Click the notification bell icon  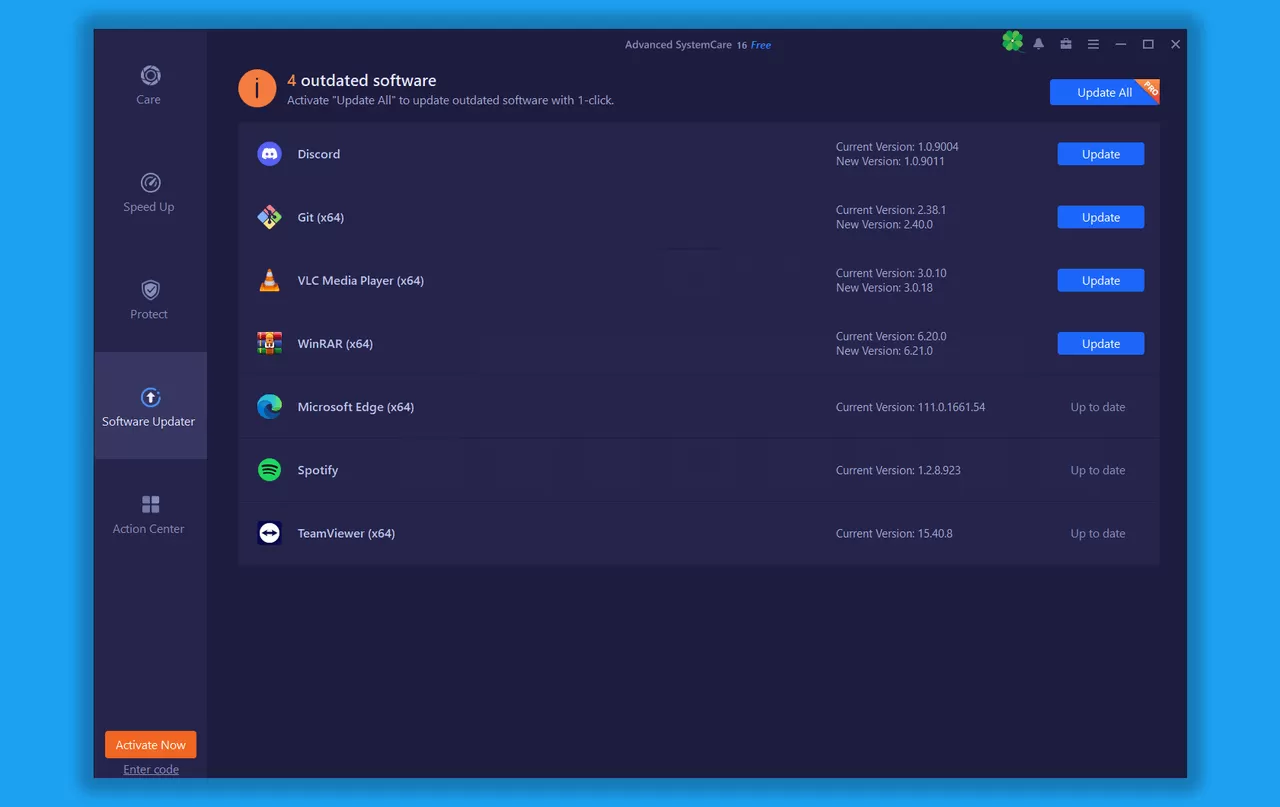1038,44
